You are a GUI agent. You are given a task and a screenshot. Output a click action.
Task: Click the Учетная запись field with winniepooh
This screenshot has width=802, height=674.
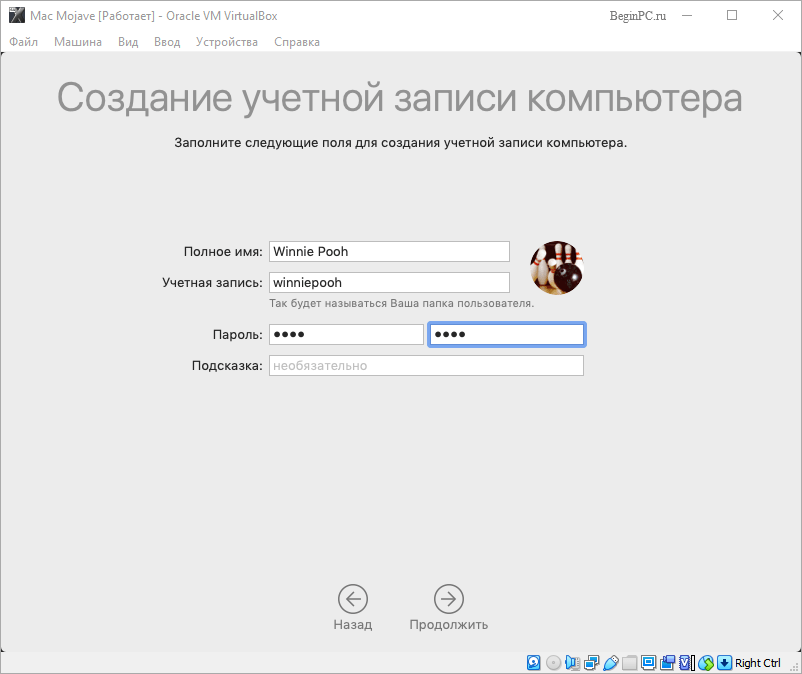pyautogui.click(x=389, y=283)
